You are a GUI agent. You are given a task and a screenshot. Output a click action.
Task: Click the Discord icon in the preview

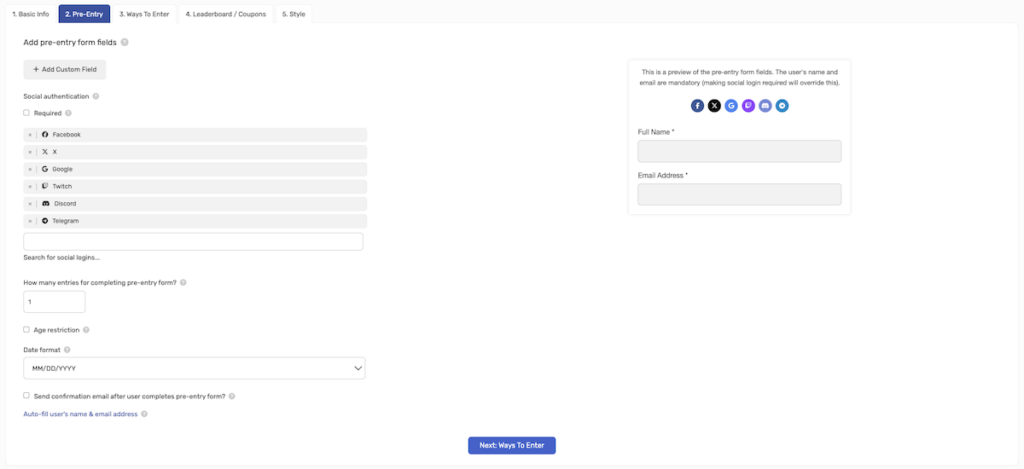coord(765,106)
